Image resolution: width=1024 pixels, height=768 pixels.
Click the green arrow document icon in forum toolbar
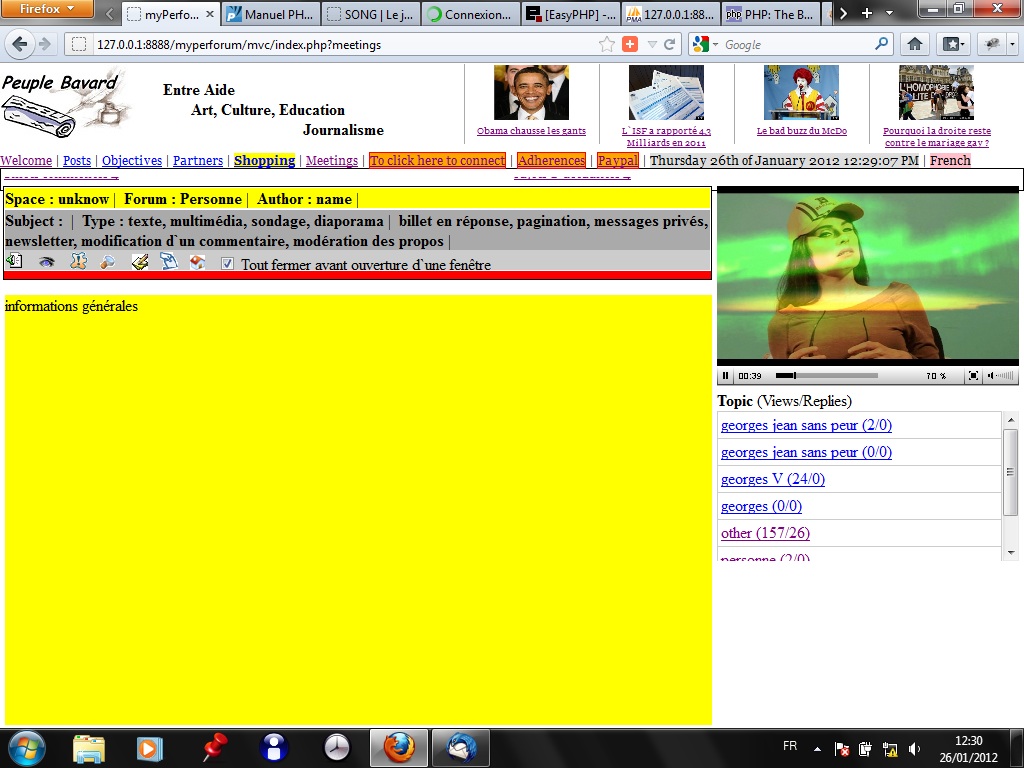click(x=14, y=261)
